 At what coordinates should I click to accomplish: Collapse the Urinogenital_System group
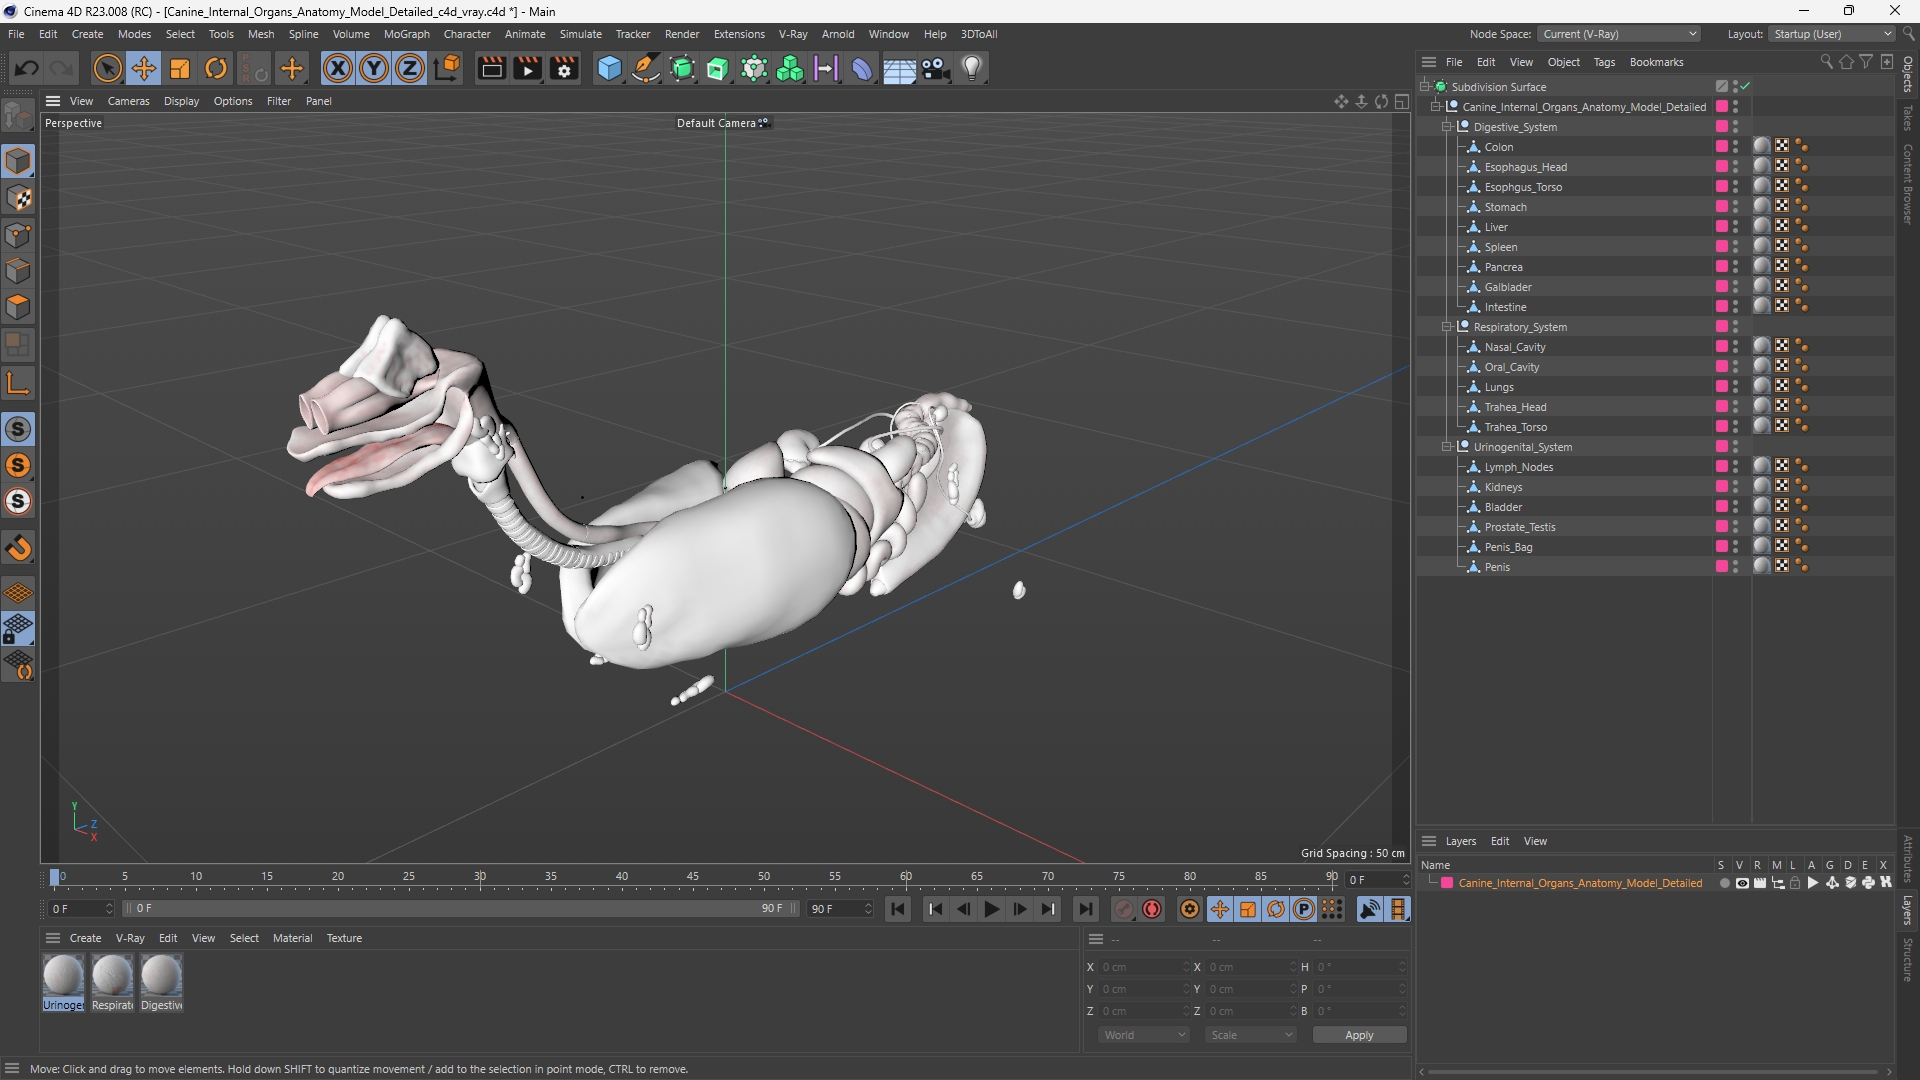pyautogui.click(x=1446, y=447)
